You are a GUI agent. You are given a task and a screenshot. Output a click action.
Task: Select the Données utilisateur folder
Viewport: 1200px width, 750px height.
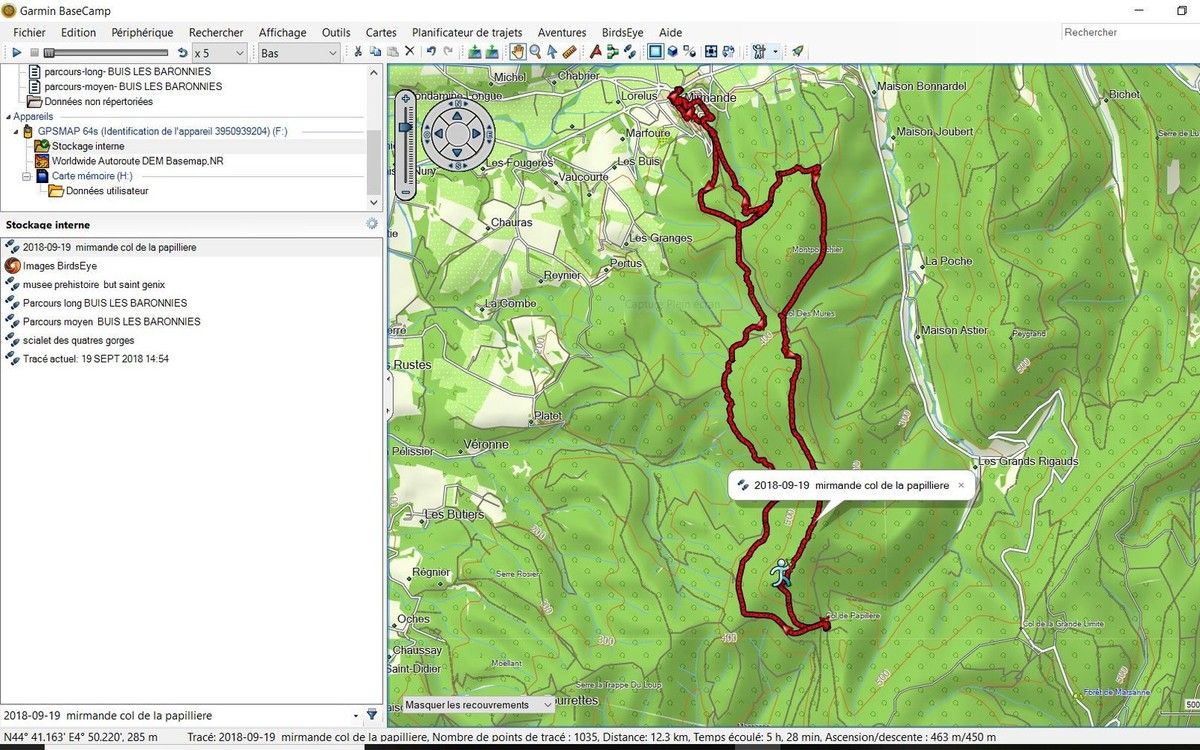click(107, 191)
